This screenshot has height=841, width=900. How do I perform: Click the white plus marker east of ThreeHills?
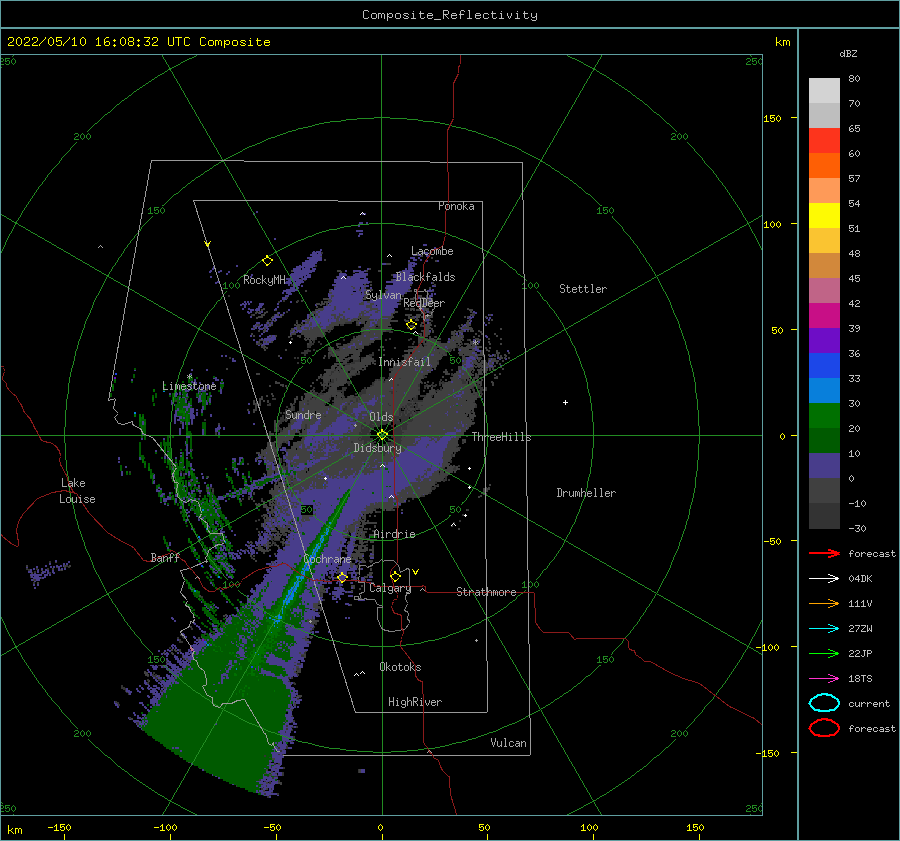pos(565,402)
